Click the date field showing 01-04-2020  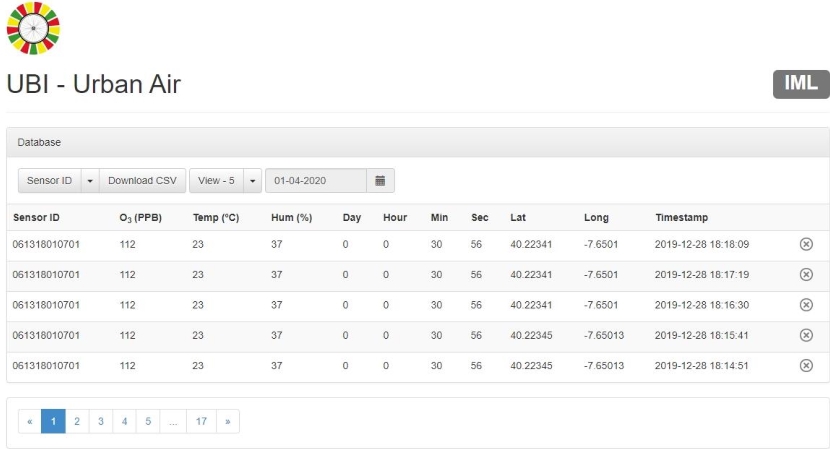315,181
